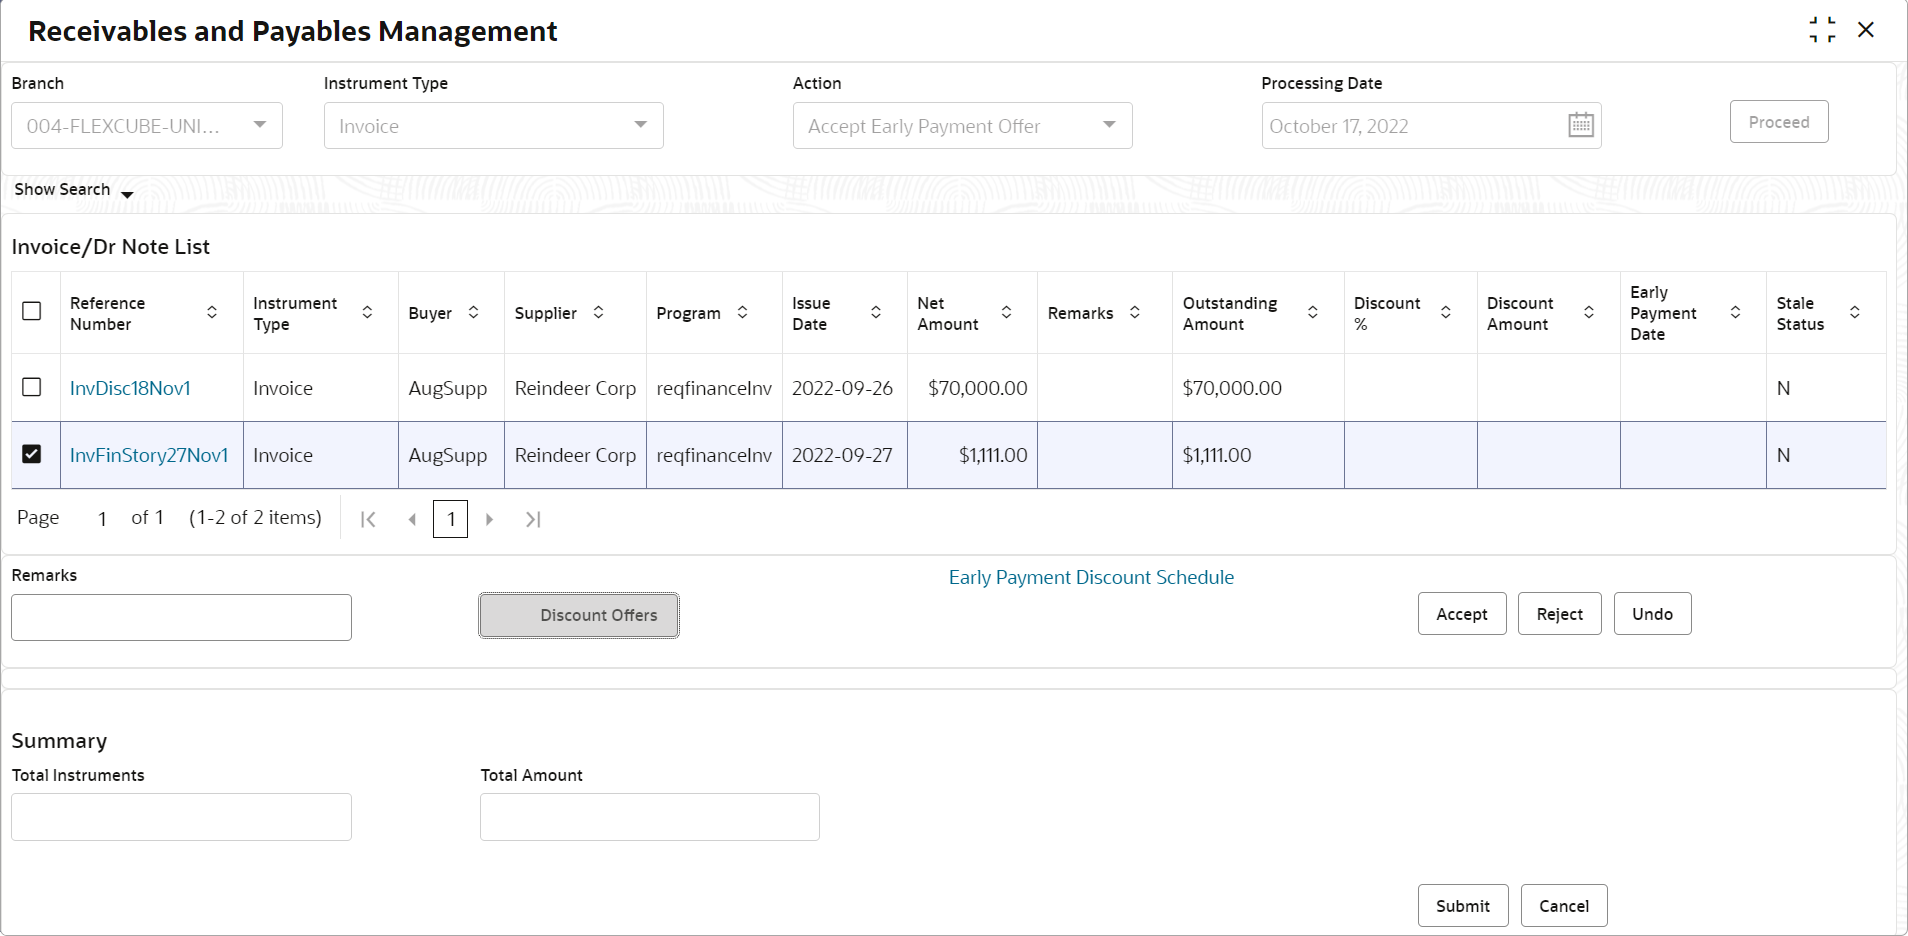Sort by Issue Date column arrows

(876, 313)
